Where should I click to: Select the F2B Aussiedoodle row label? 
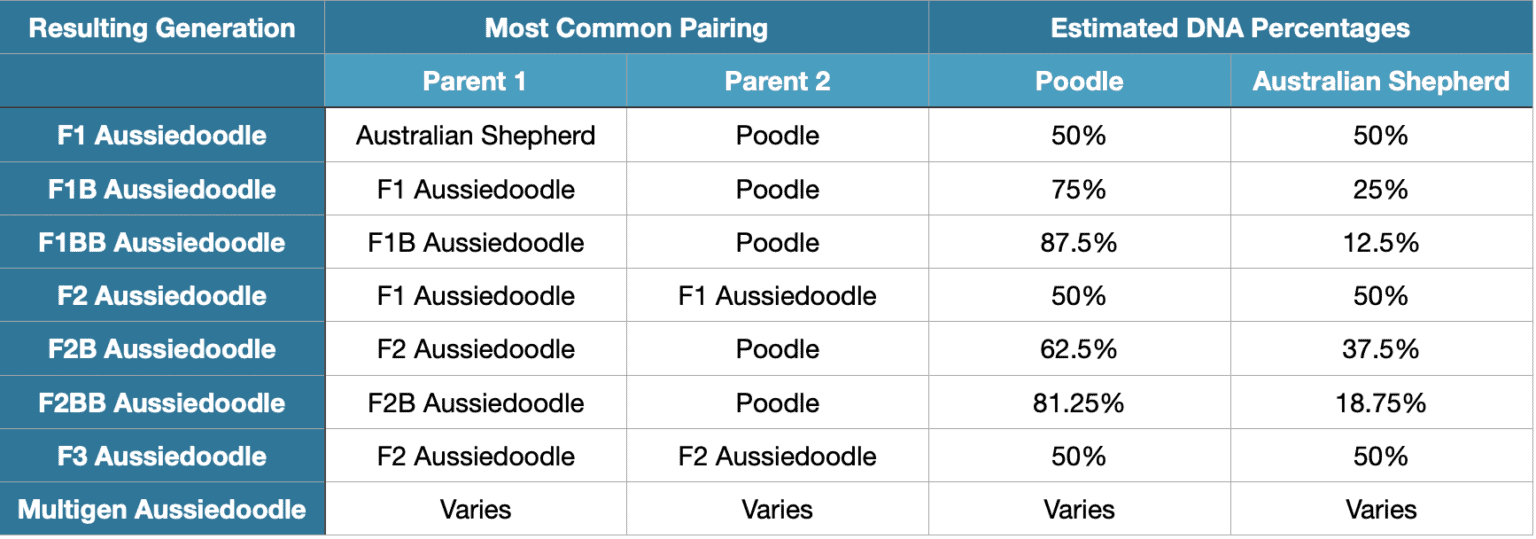pos(162,349)
